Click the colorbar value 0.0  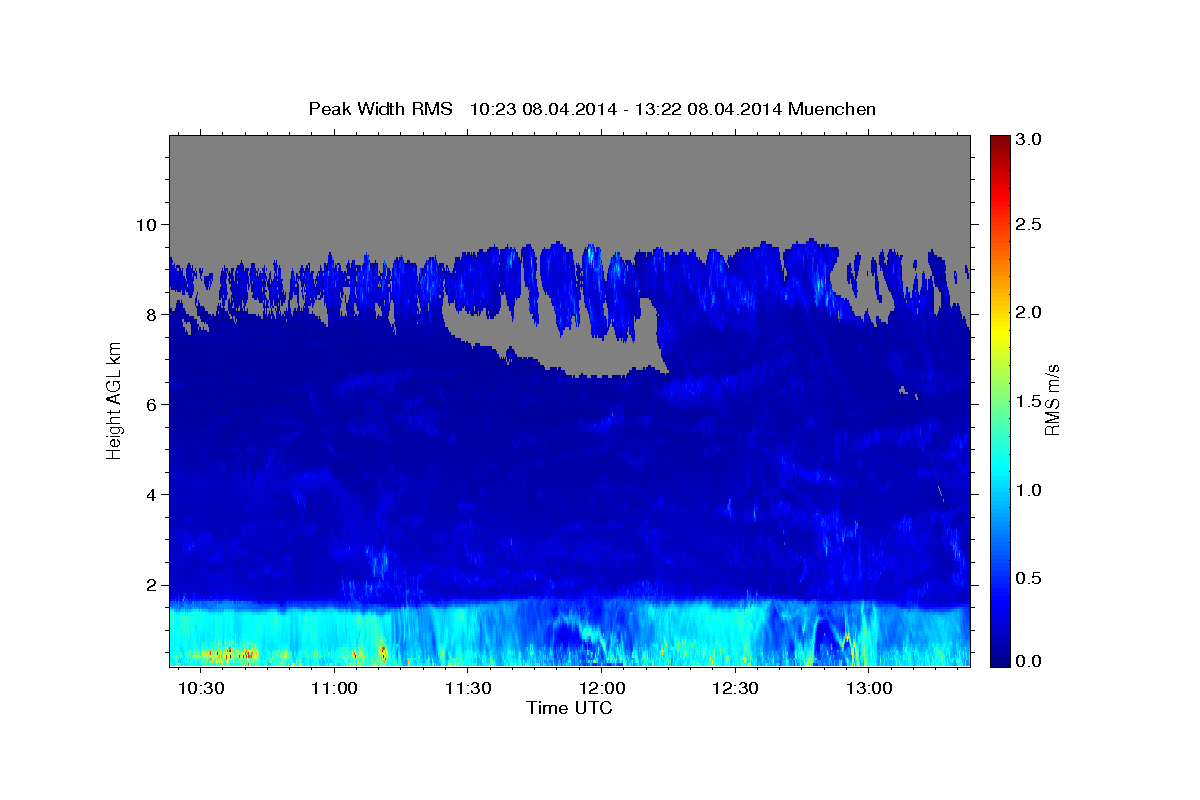pyautogui.click(x=1029, y=661)
